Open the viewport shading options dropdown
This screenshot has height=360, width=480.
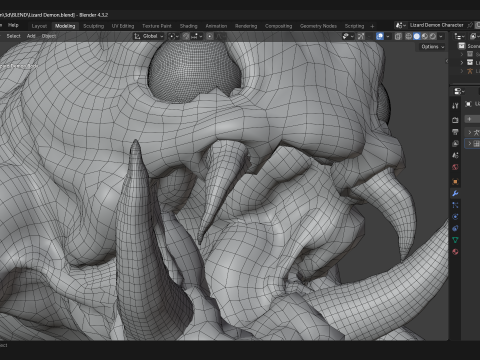[441, 36]
